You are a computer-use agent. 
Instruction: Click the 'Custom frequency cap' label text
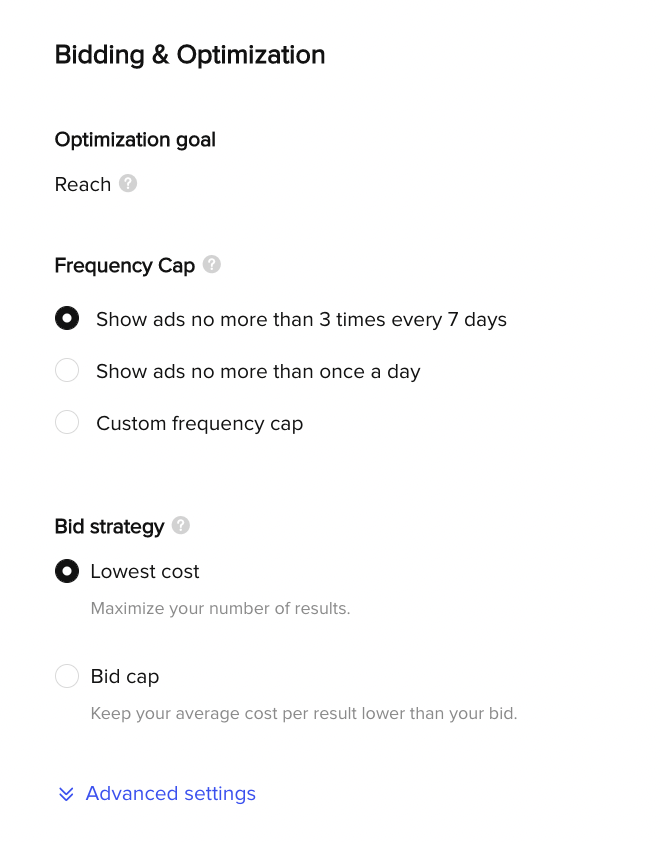click(199, 424)
